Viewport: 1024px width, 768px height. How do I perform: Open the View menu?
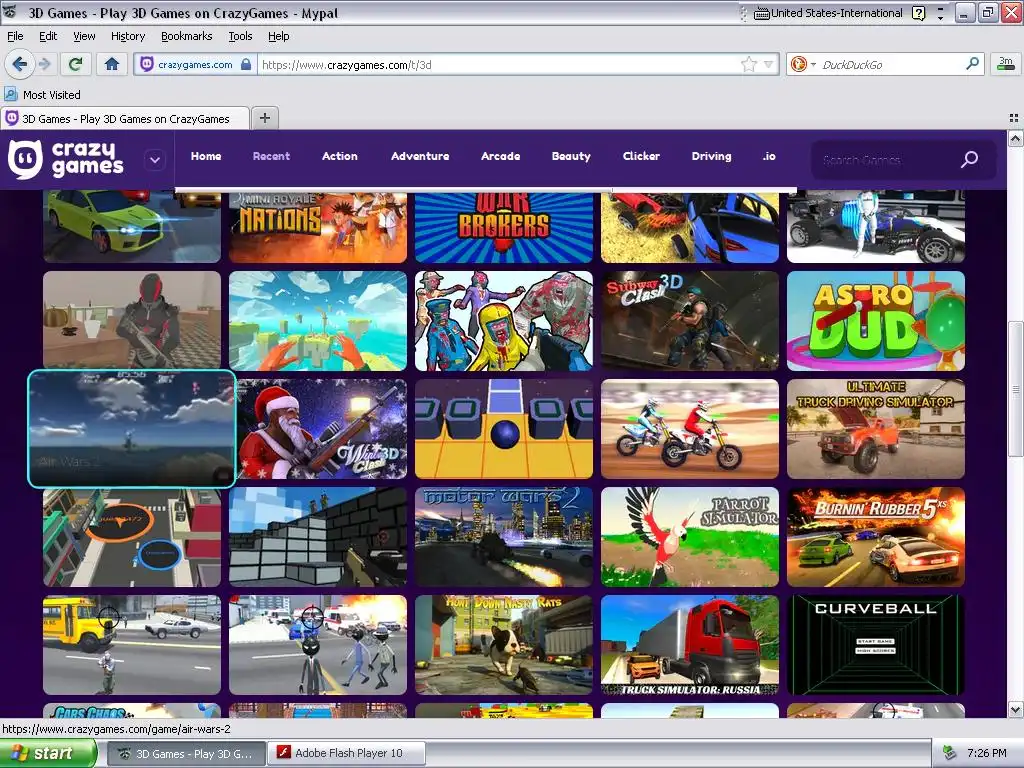pyautogui.click(x=84, y=36)
